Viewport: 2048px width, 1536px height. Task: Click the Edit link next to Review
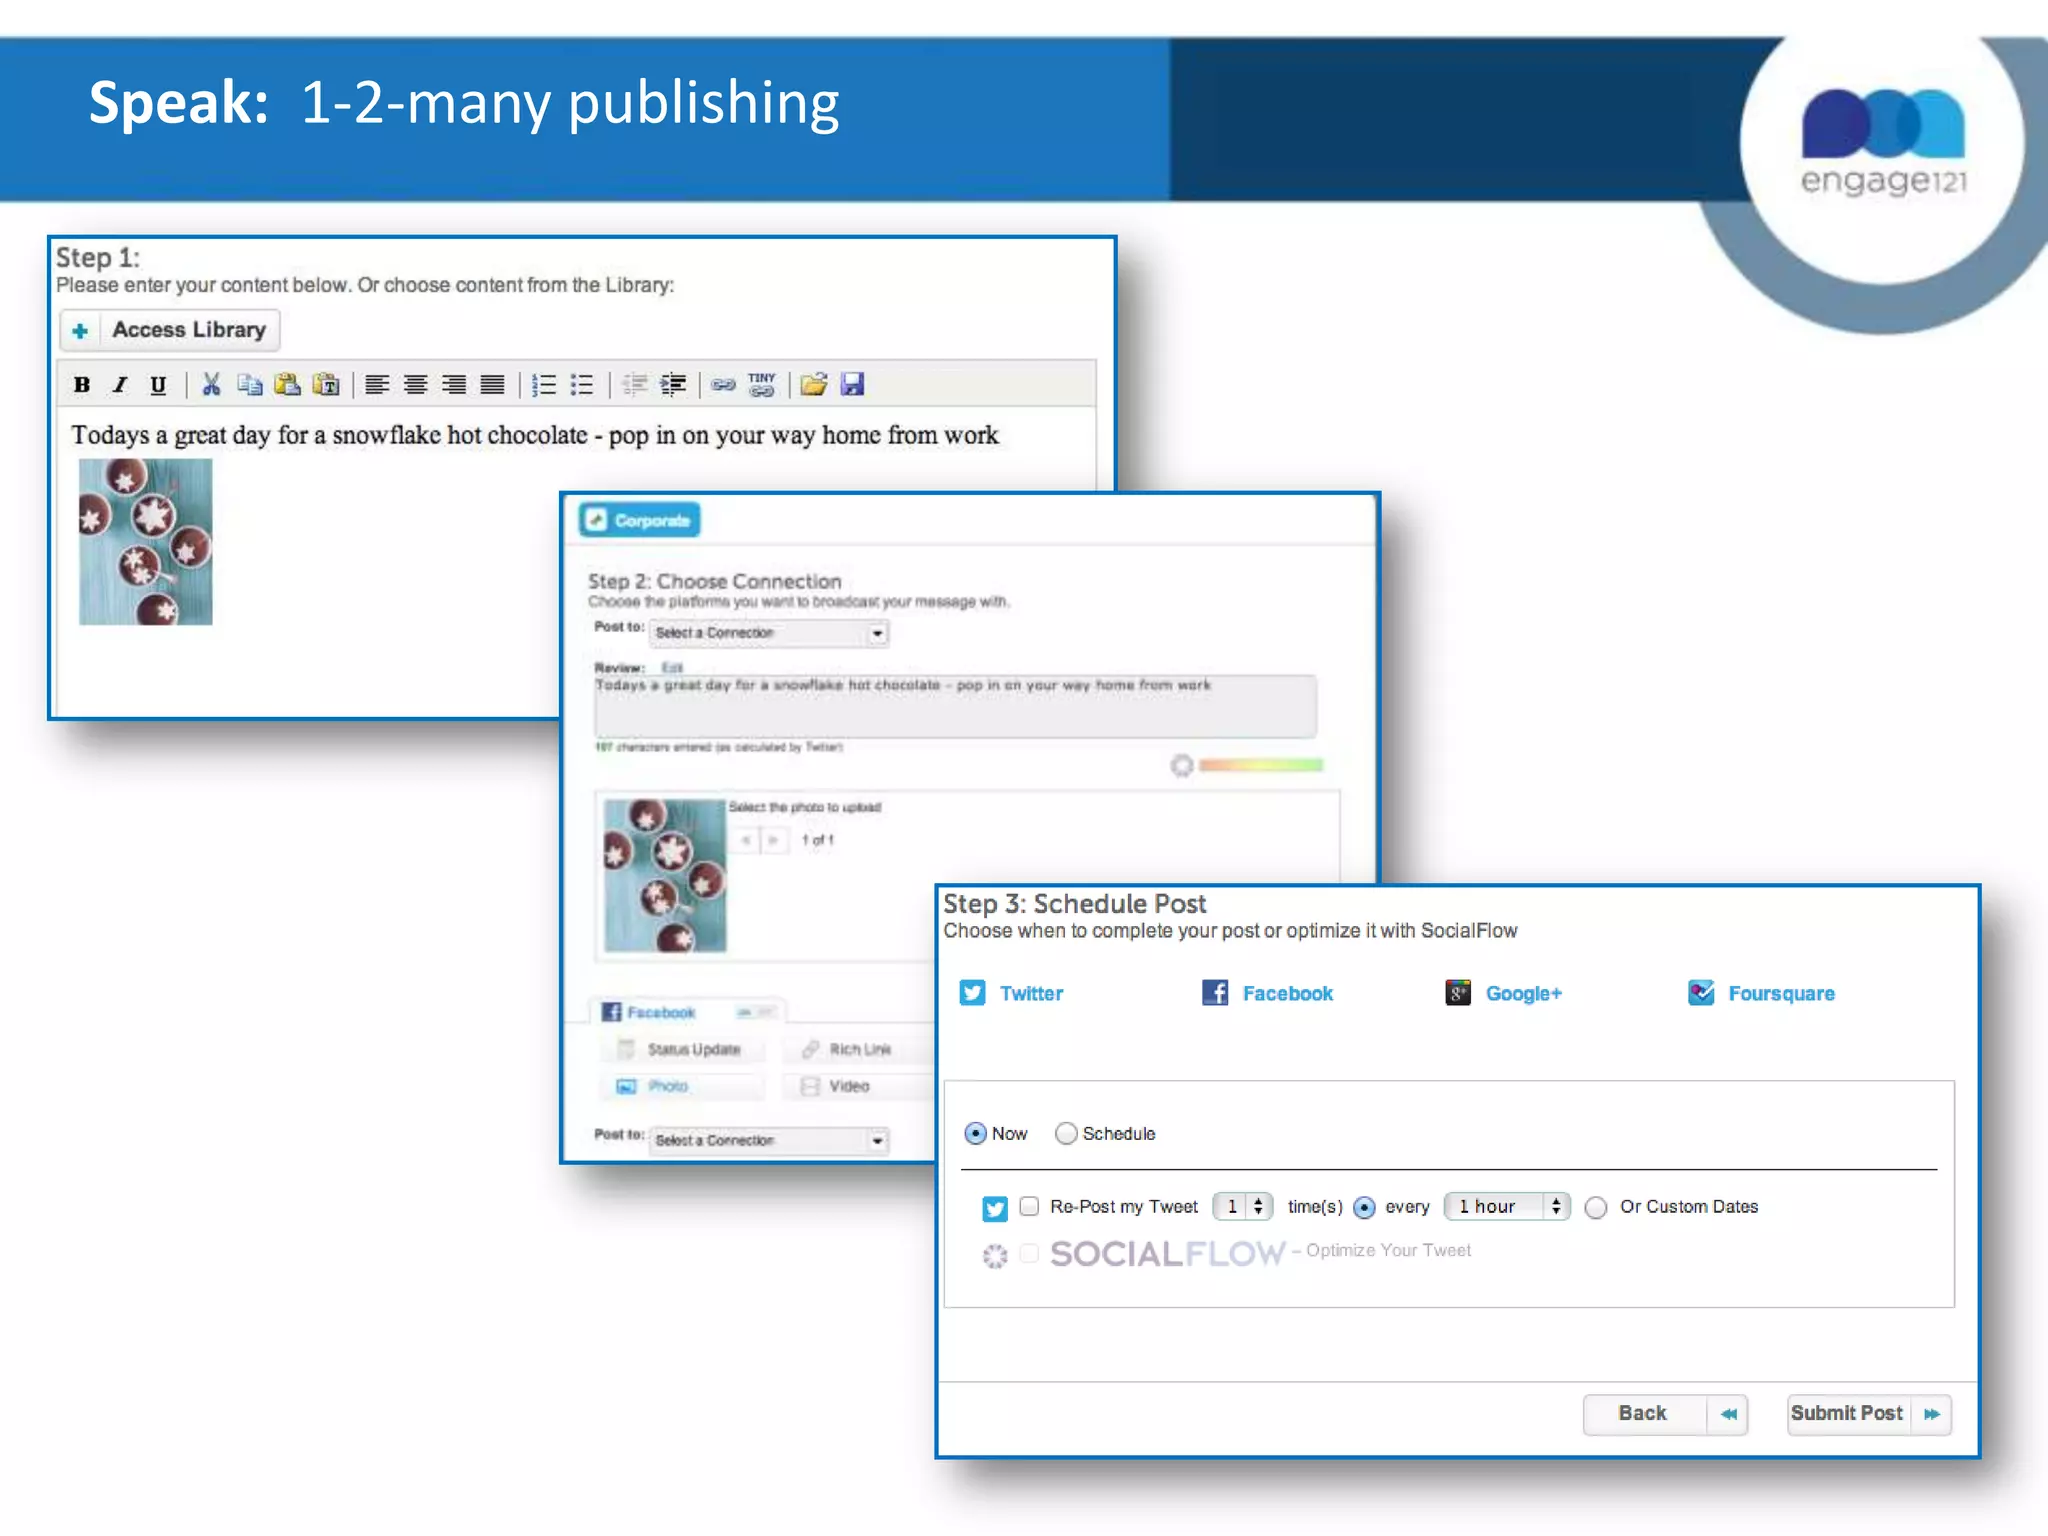coord(672,667)
